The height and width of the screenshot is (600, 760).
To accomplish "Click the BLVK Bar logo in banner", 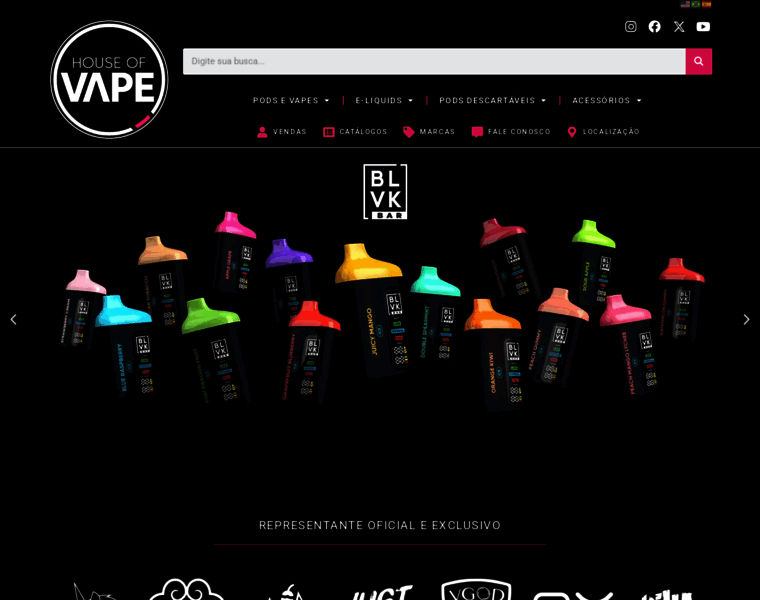I will (x=385, y=191).
